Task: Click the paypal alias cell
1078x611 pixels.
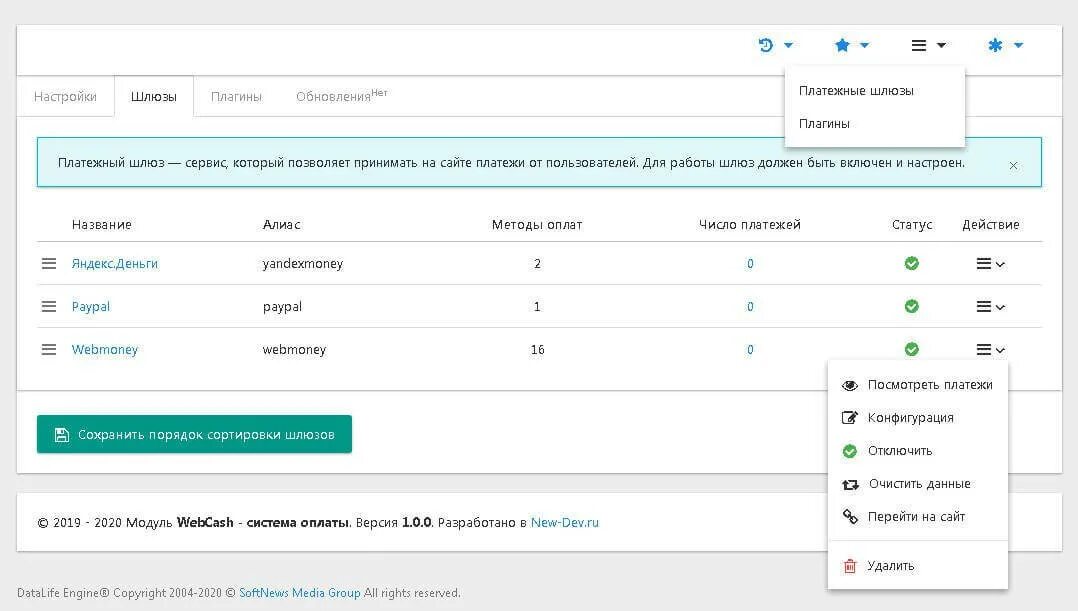Action: 282,307
